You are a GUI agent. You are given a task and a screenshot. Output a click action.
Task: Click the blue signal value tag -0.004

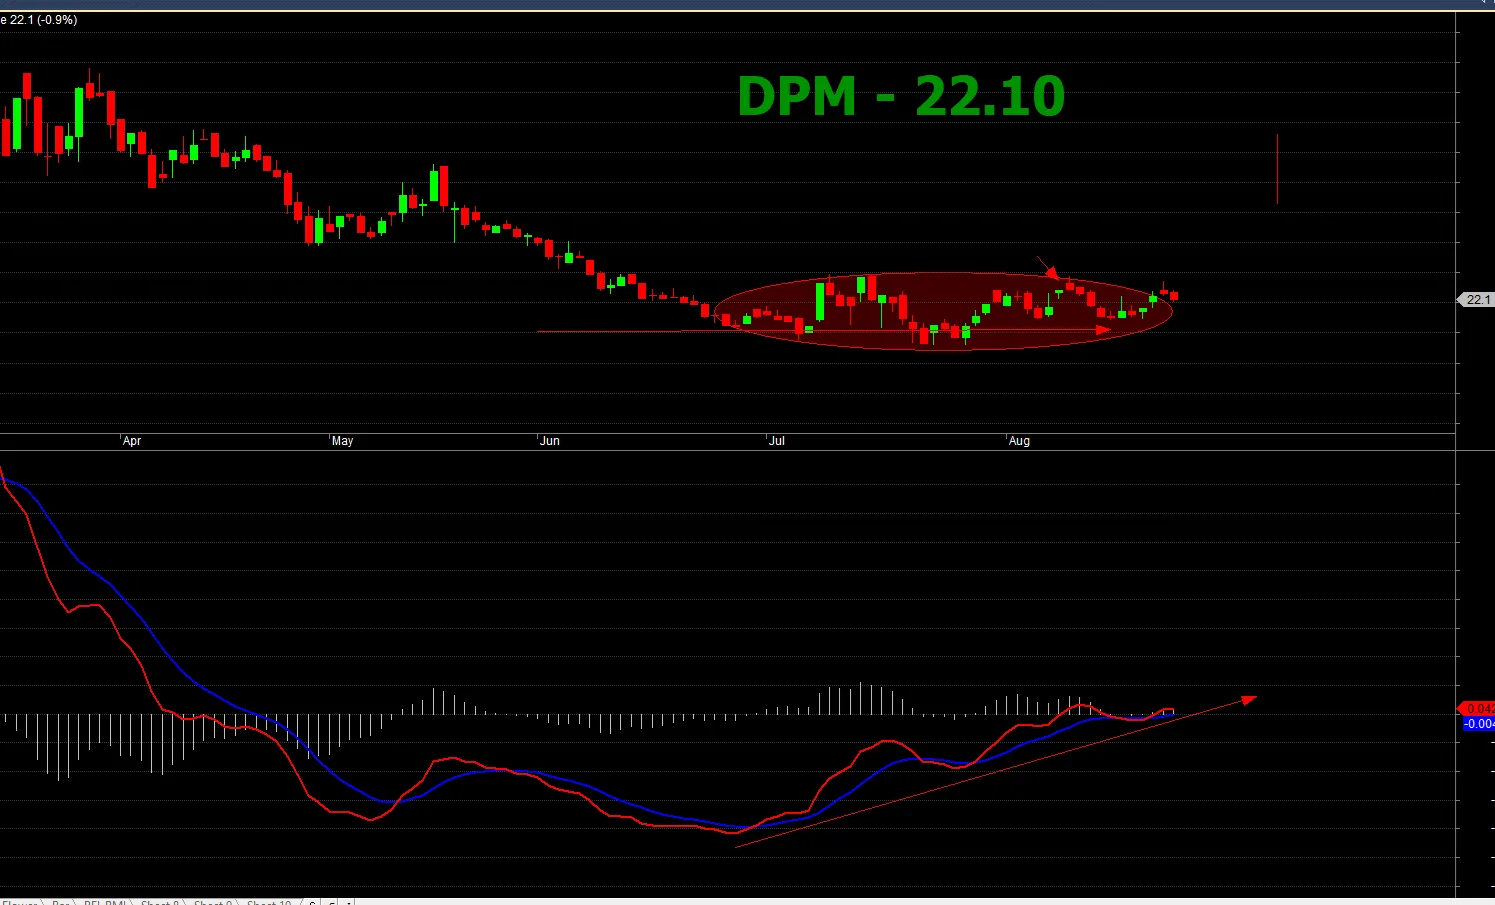(x=1478, y=723)
